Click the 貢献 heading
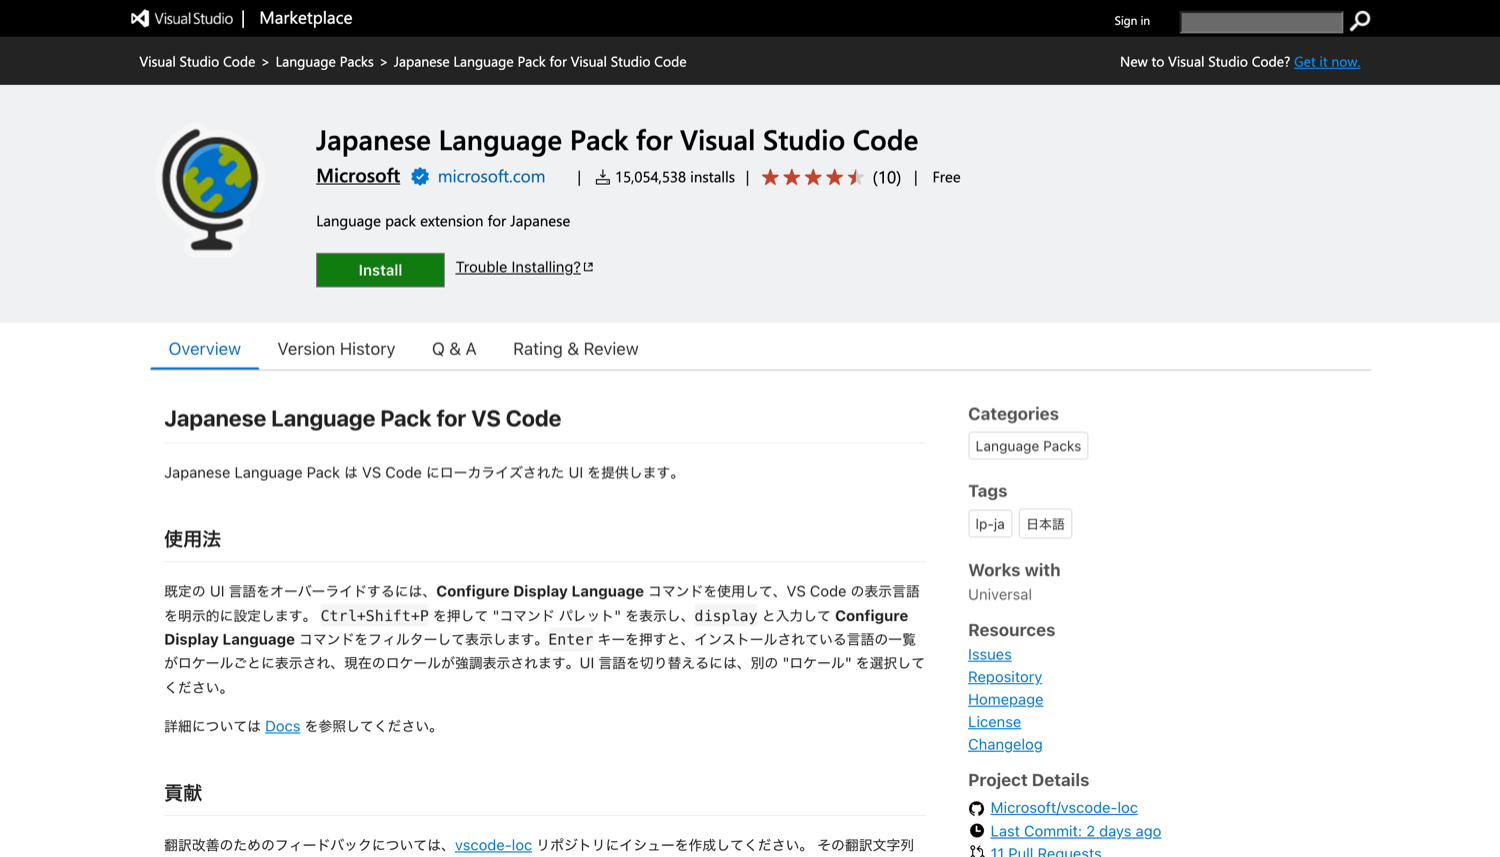This screenshot has width=1500, height=857. [x=183, y=793]
